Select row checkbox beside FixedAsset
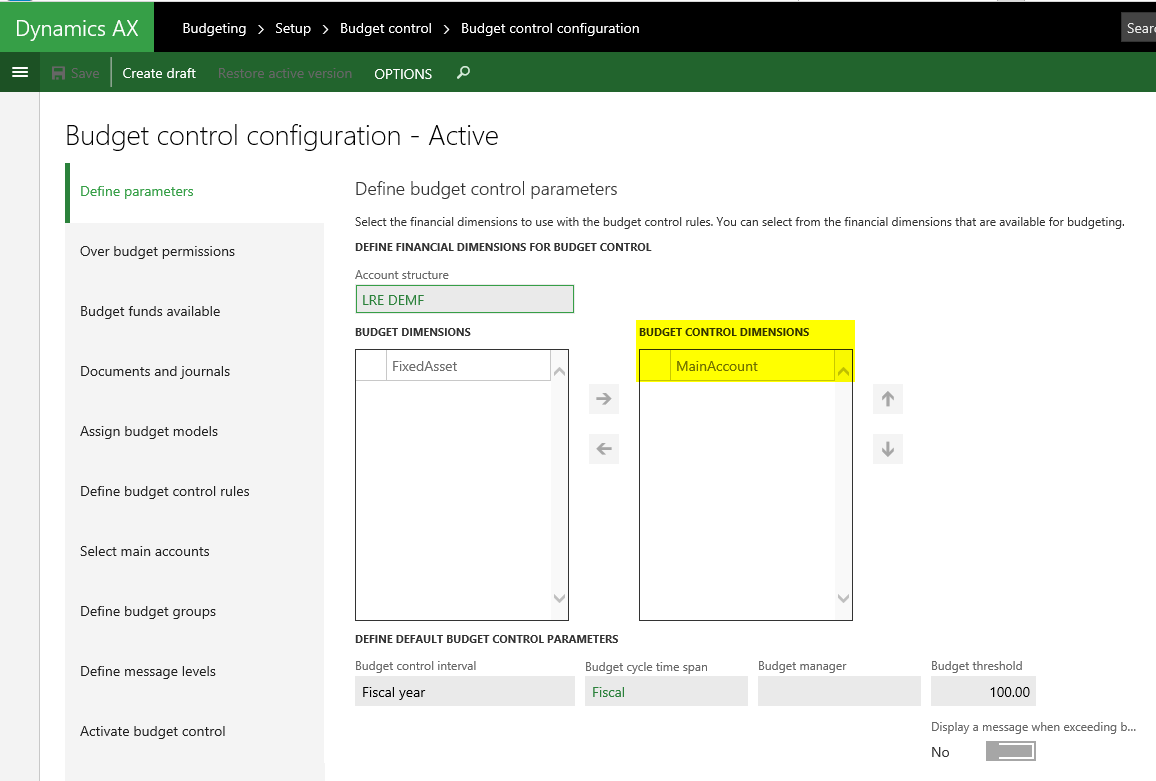 (371, 366)
